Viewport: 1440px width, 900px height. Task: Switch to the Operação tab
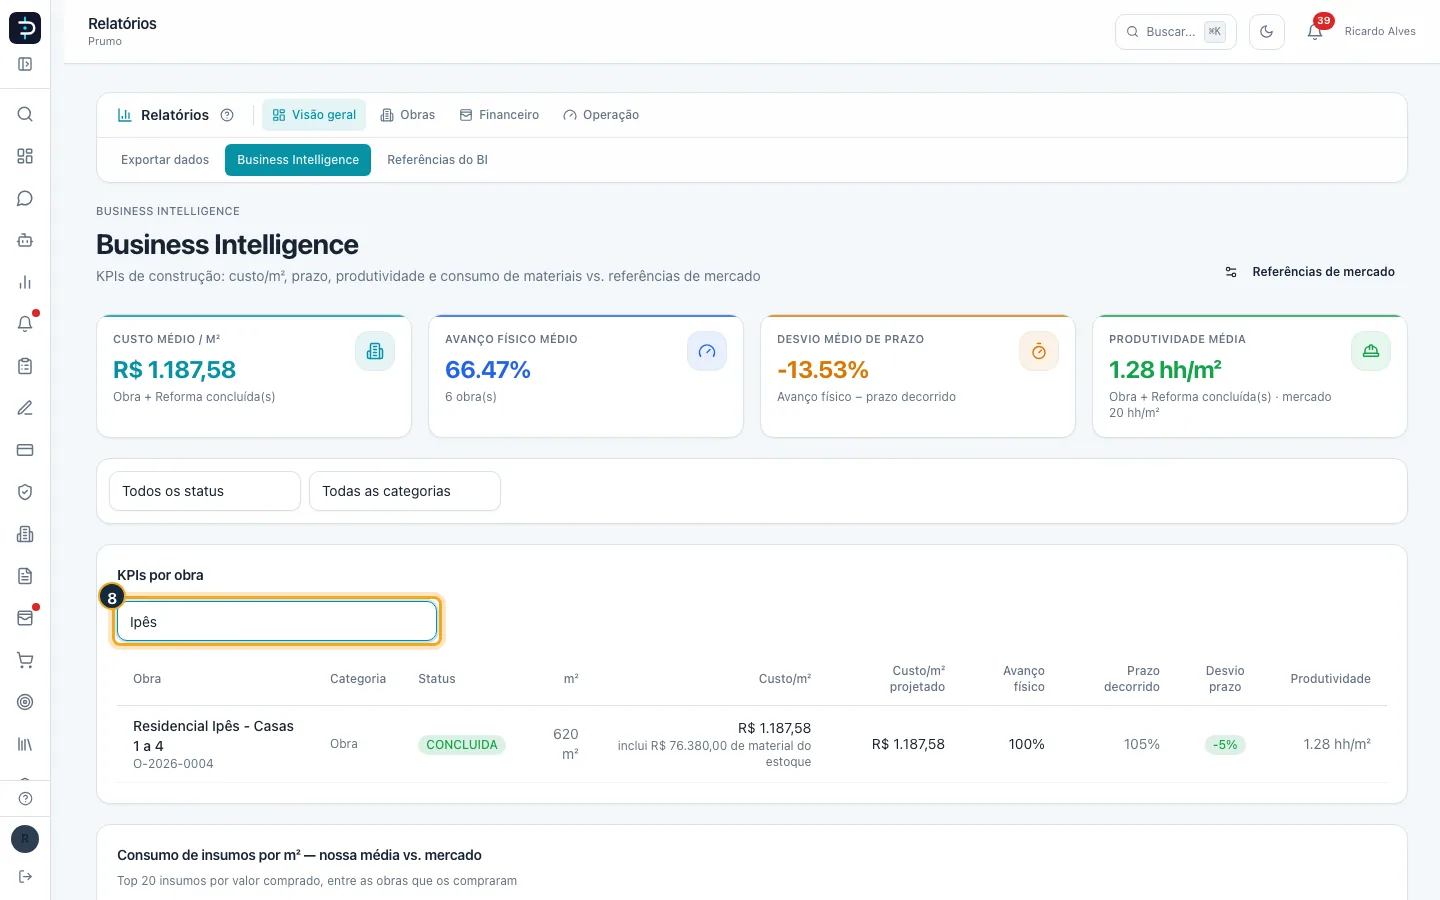pyautogui.click(x=601, y=115)
